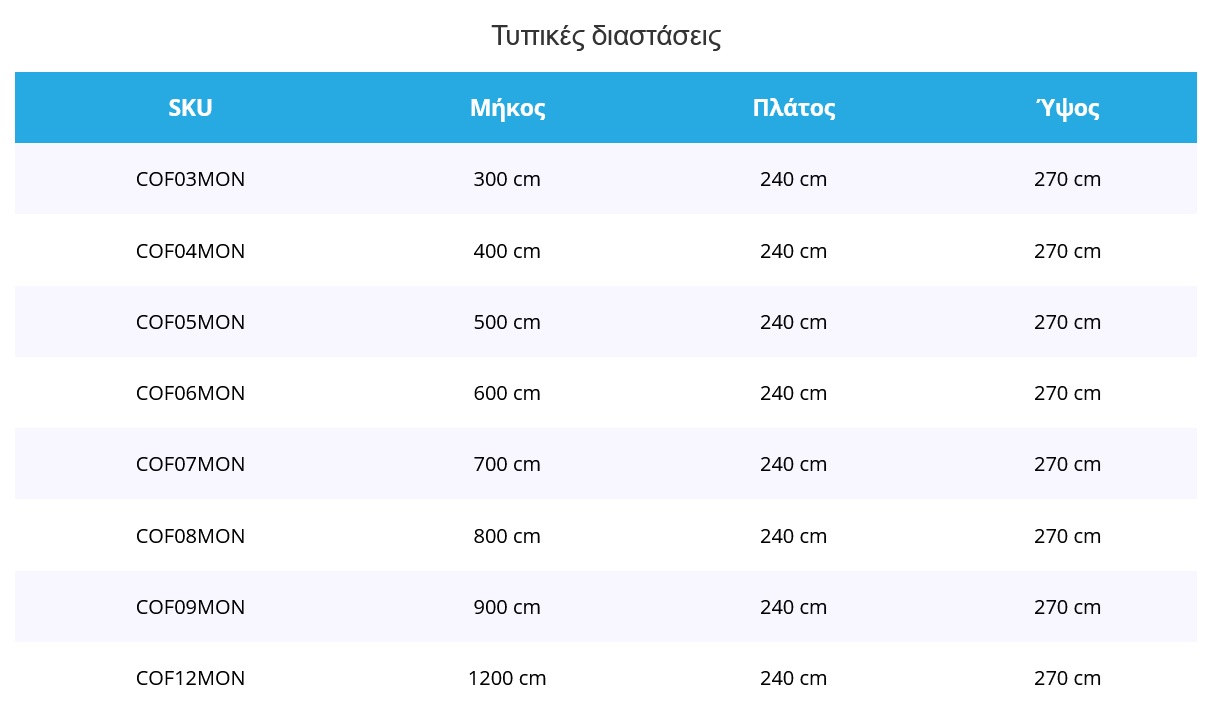Click the Ύψος column header
Viewport: 1226px width, 726px height.
1067,108
